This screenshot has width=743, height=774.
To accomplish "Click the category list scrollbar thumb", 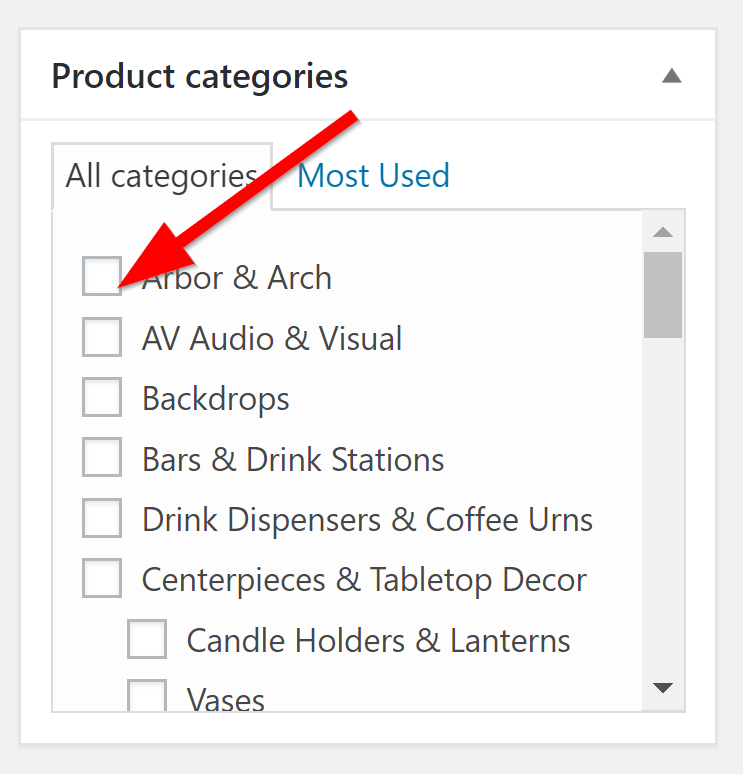I will coord(662,294).
